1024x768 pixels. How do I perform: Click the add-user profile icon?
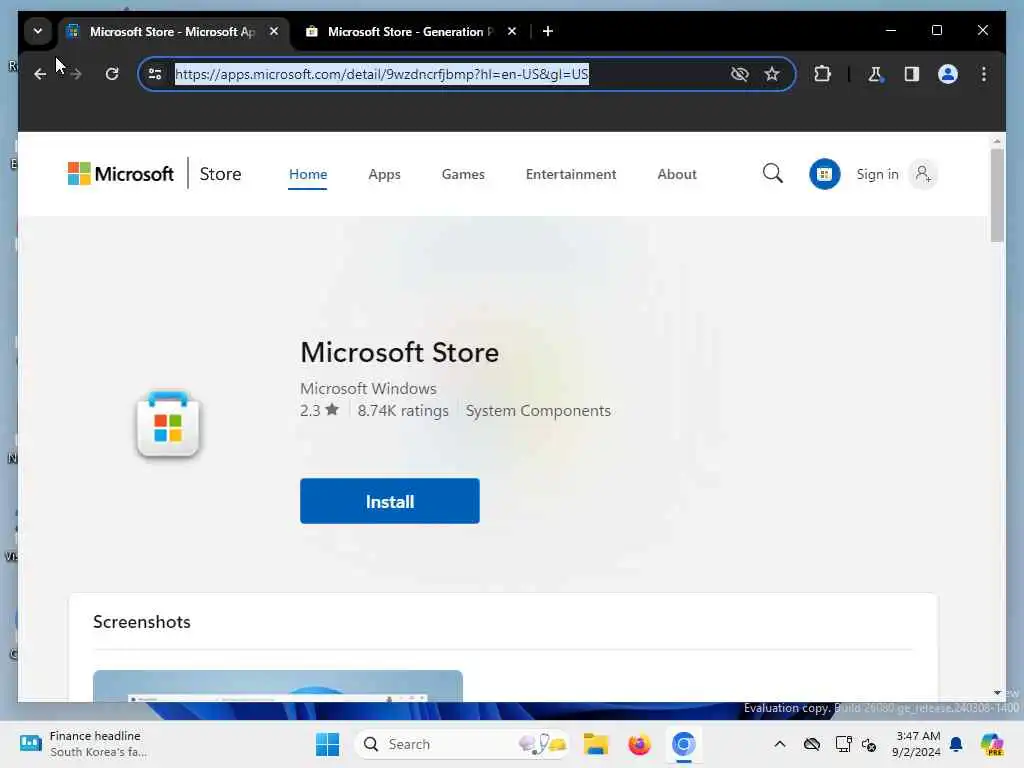point(923,174)
